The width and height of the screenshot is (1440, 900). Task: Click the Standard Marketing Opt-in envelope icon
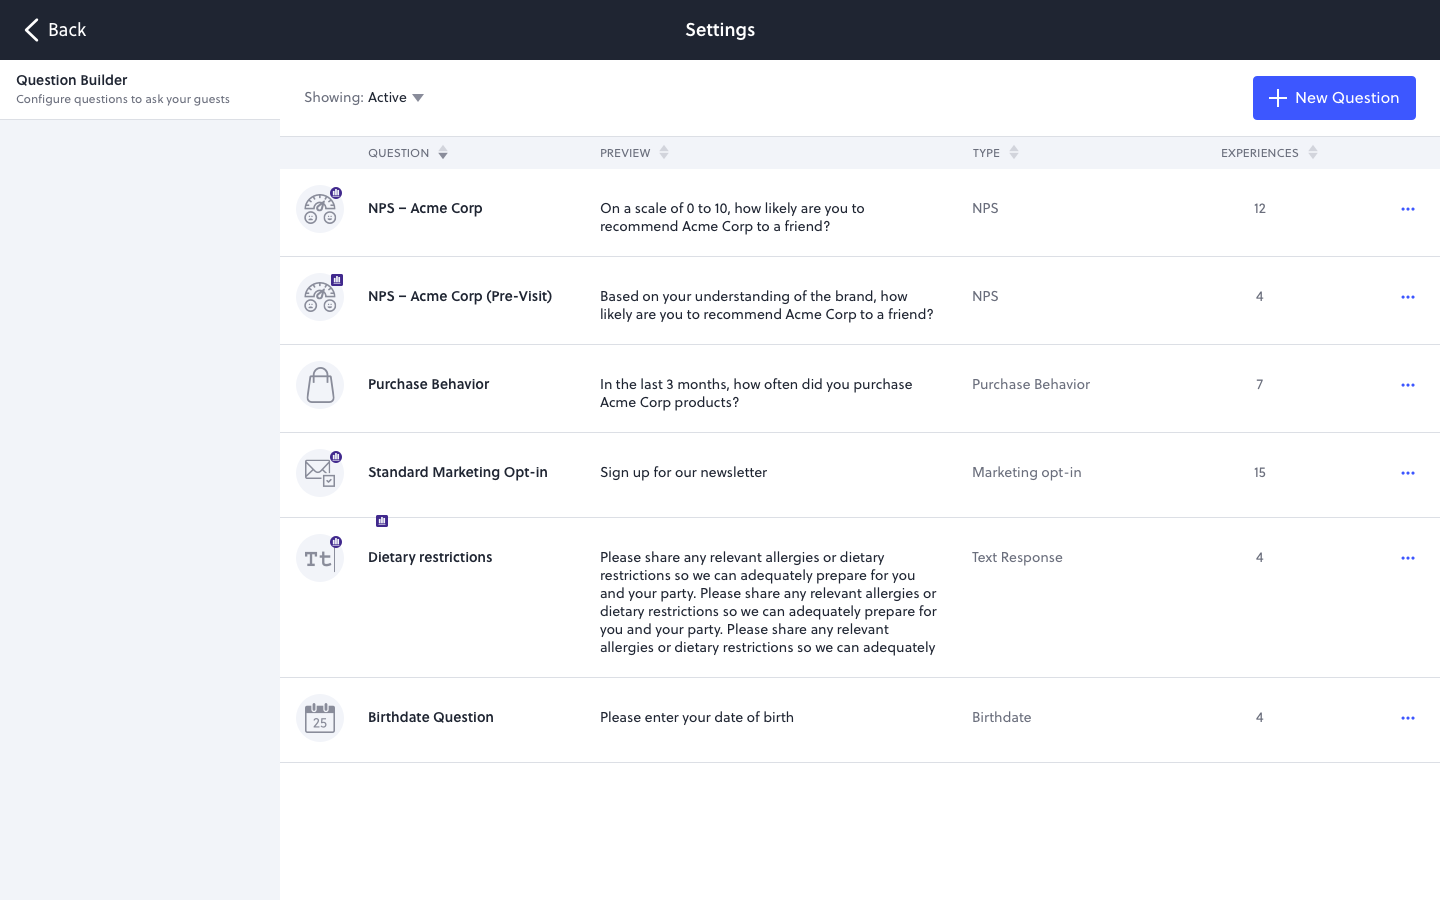[x=320, y=472]
